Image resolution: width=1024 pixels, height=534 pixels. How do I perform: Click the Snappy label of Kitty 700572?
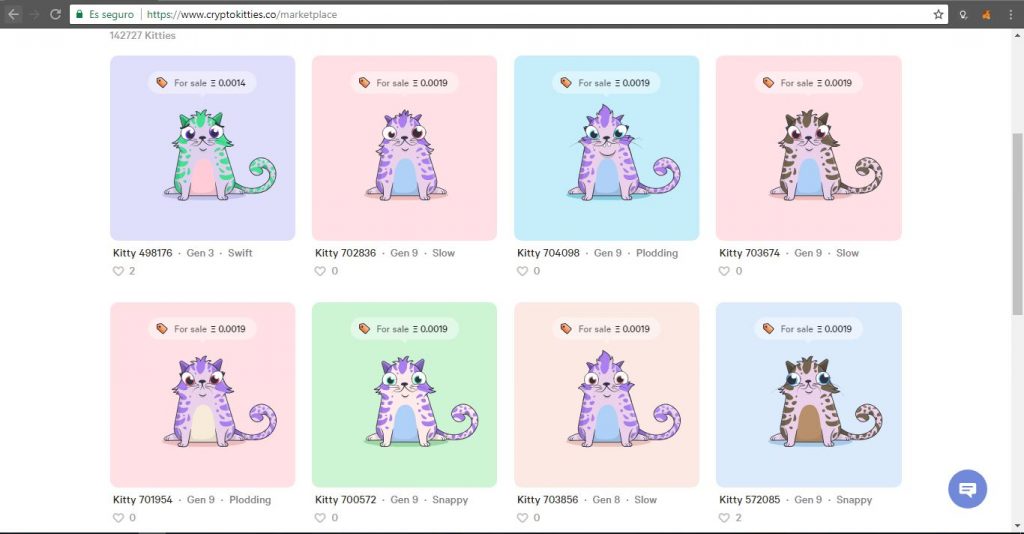[x=450, y=499]
